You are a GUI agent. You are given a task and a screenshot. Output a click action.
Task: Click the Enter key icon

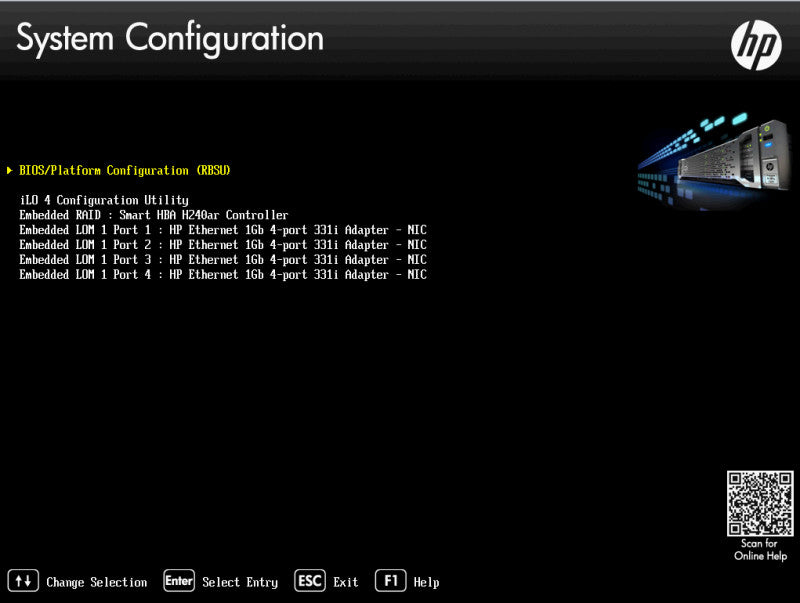[179, 581]
